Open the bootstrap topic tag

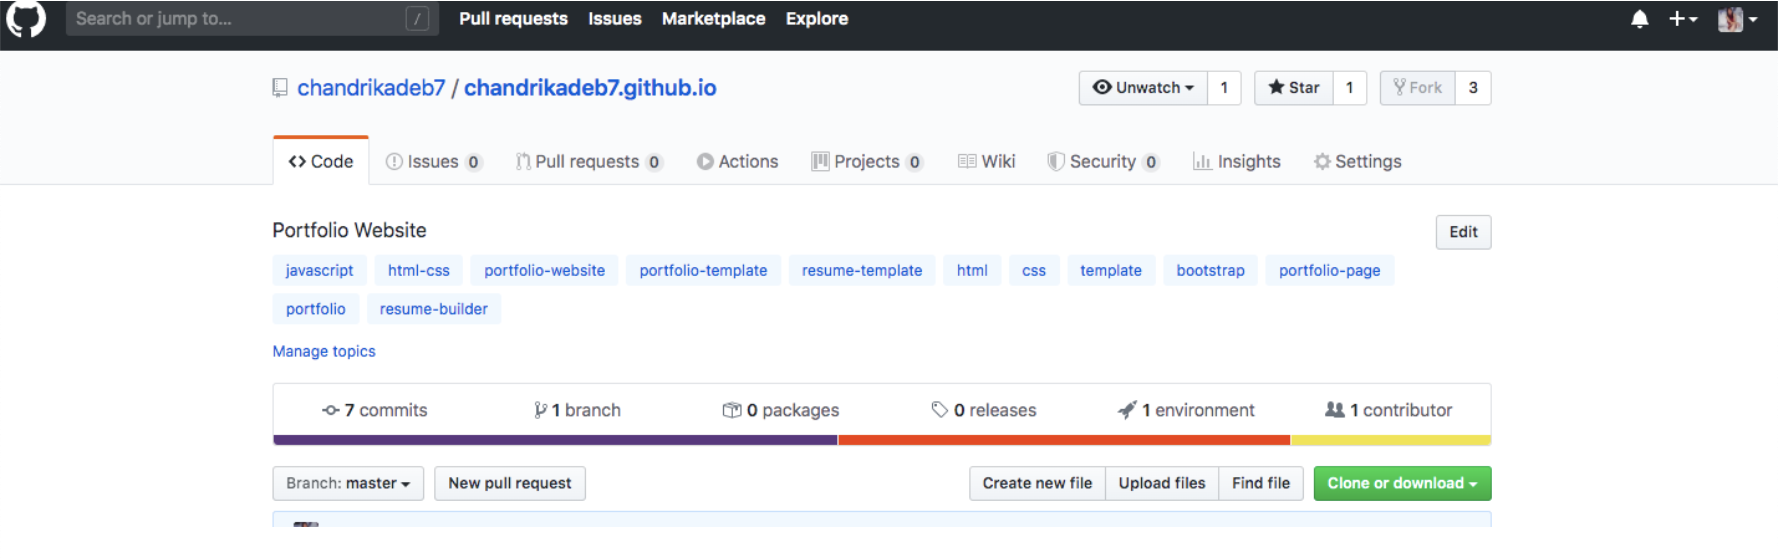1210,270
